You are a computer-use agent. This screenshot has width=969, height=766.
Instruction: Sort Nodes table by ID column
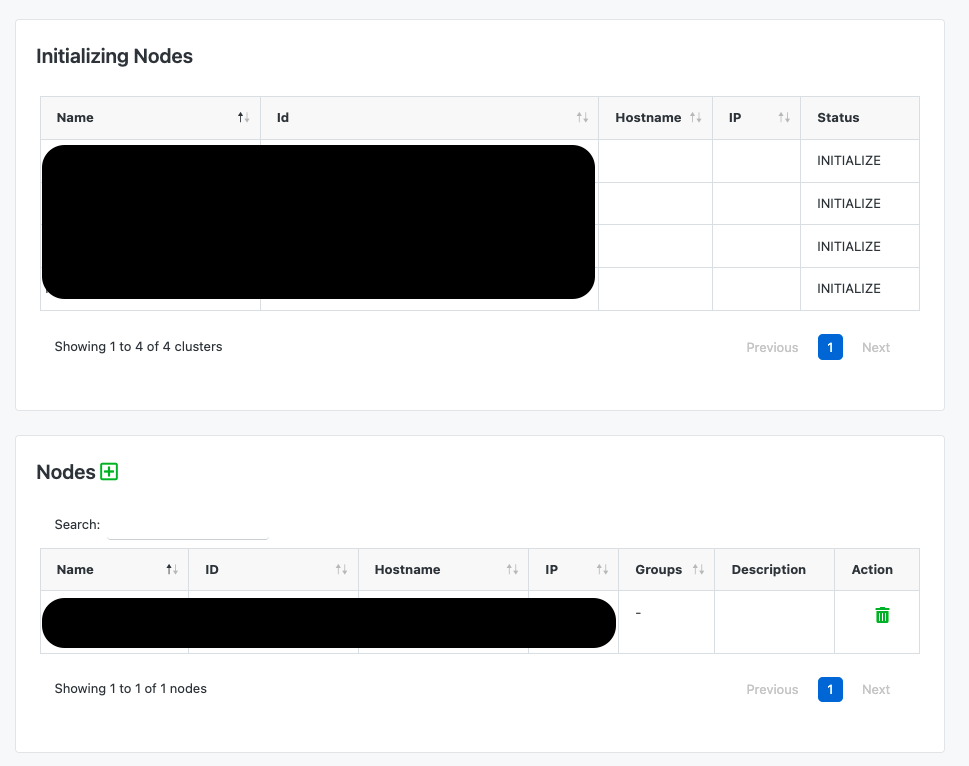(273, 570)
